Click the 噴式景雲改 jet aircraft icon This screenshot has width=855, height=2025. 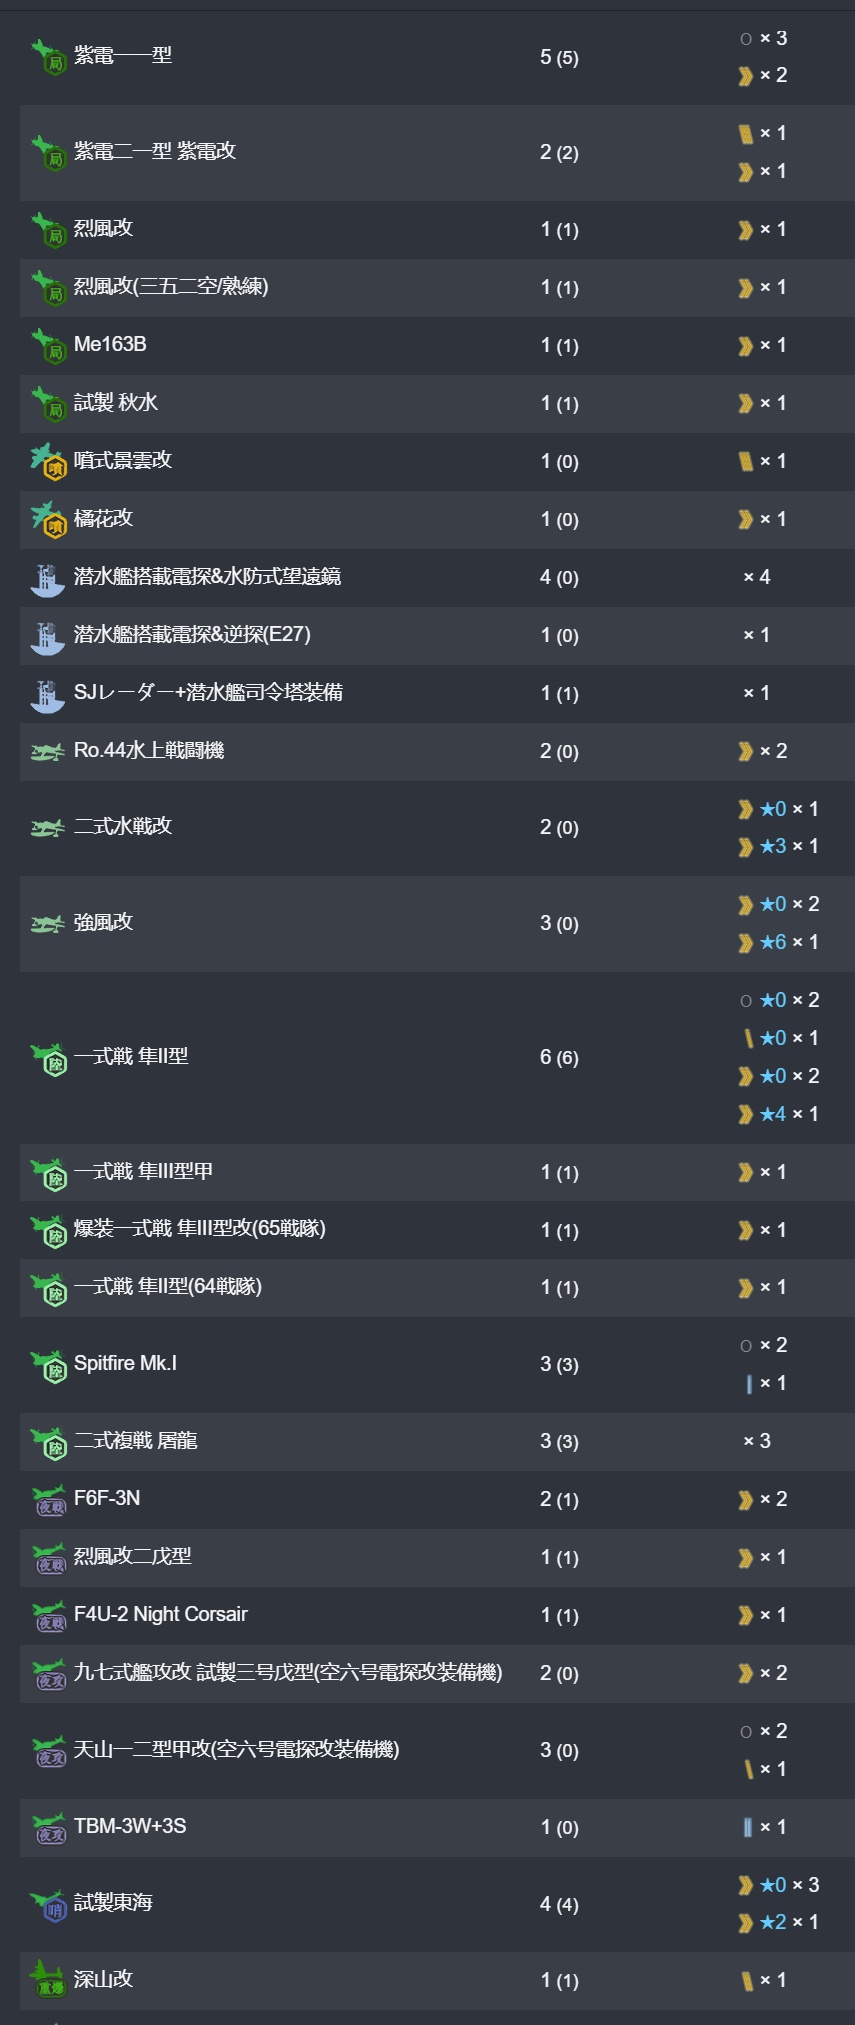click(x=48, y=461)
